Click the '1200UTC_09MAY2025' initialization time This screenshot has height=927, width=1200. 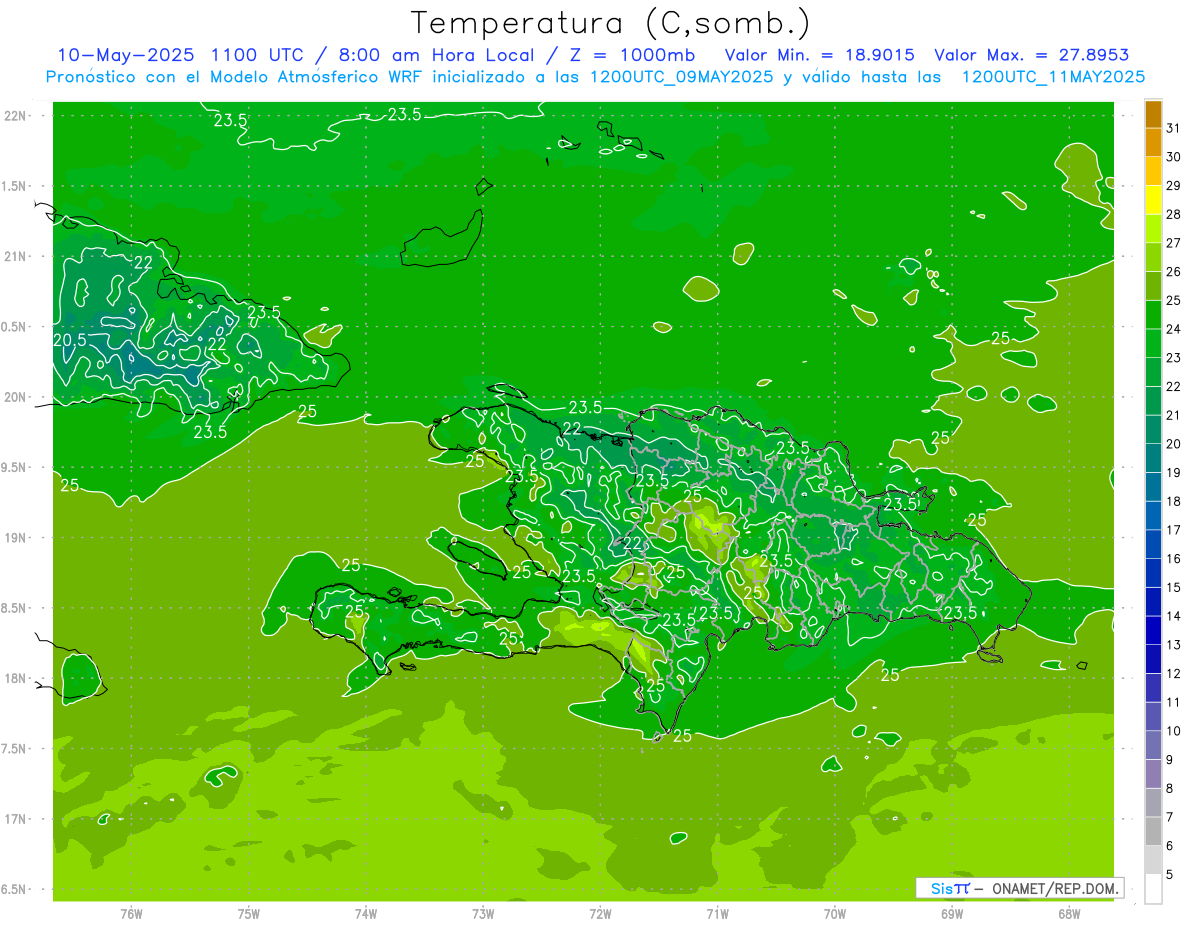click(x=681, y=76)
